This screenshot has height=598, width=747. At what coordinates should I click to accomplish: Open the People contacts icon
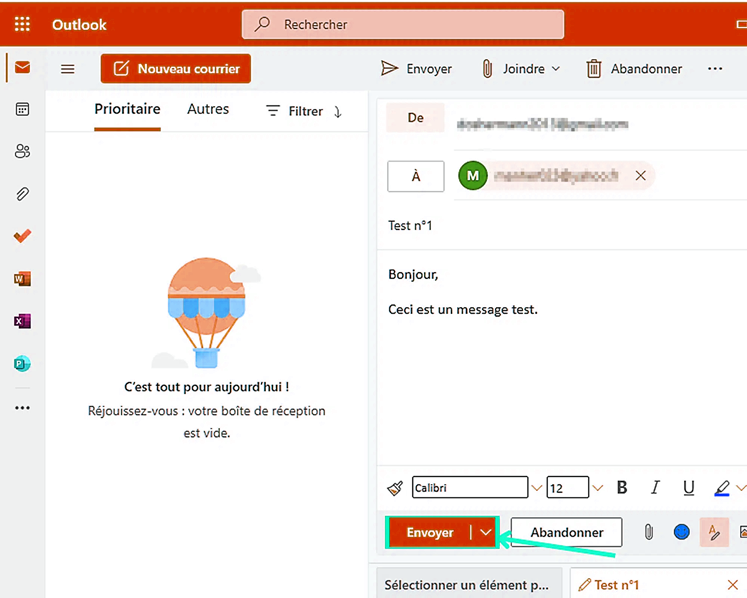coord(22,152)
